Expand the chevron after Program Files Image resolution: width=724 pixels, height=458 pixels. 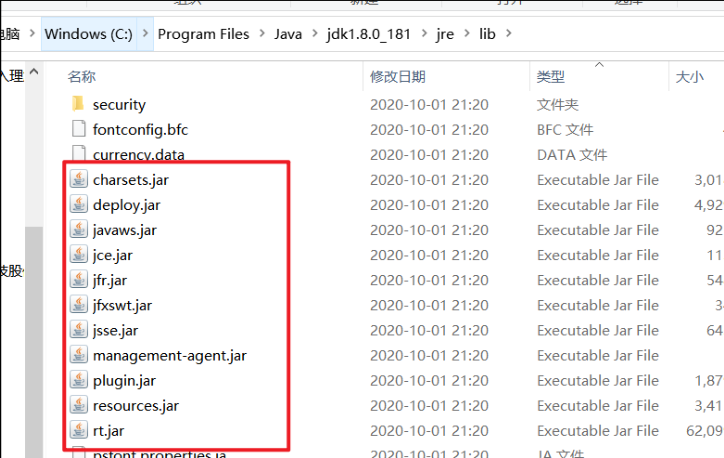point(262,34)
